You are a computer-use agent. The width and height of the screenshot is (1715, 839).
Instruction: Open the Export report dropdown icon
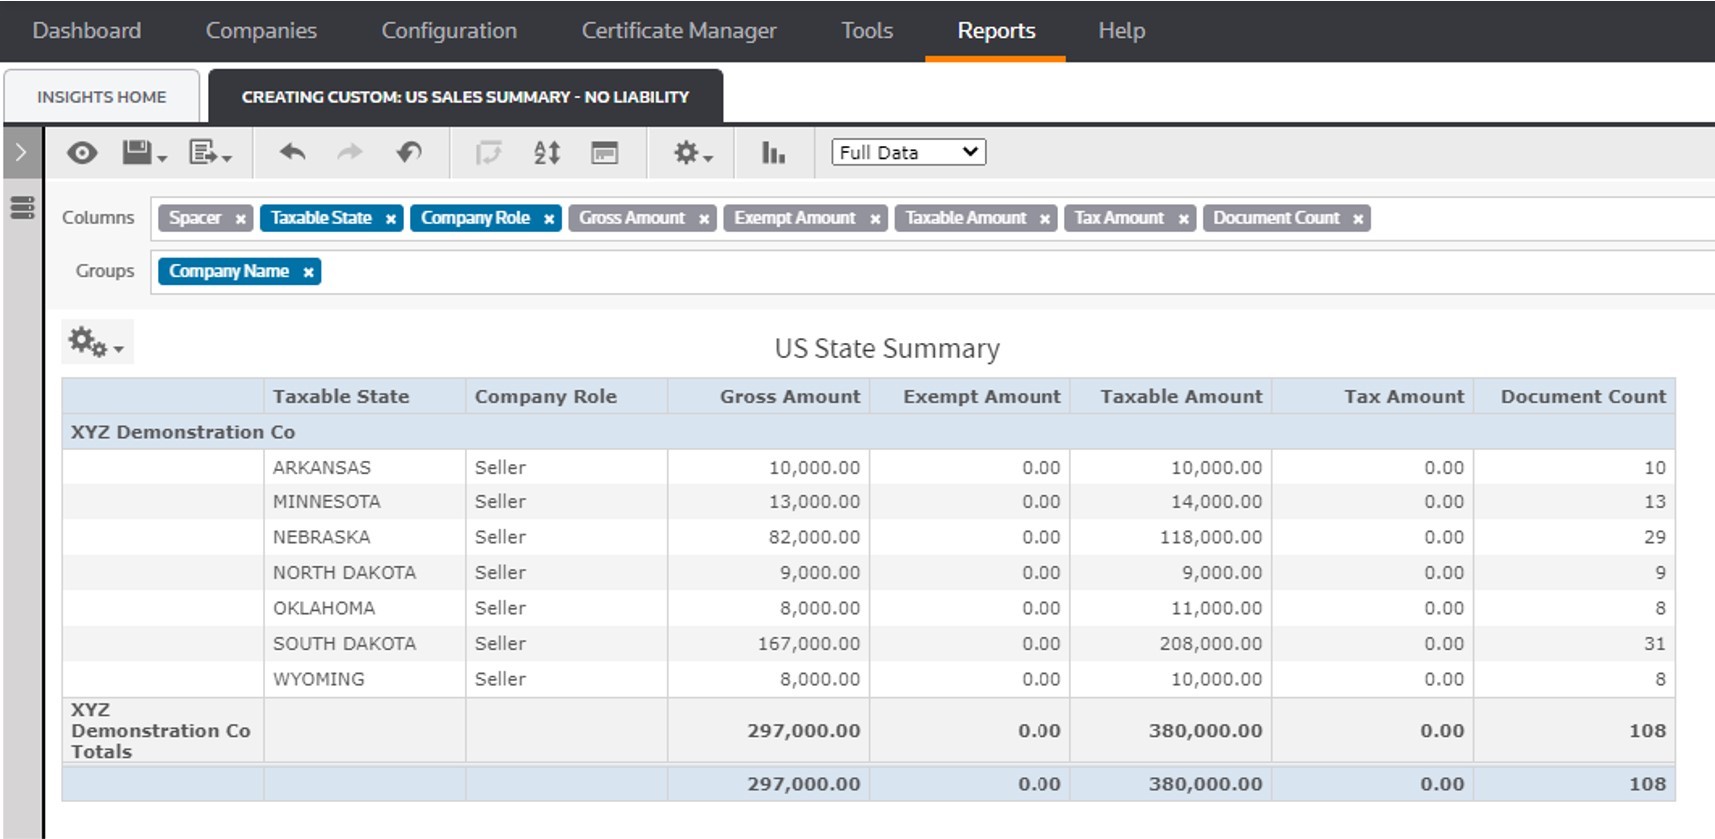pos(210,153)
